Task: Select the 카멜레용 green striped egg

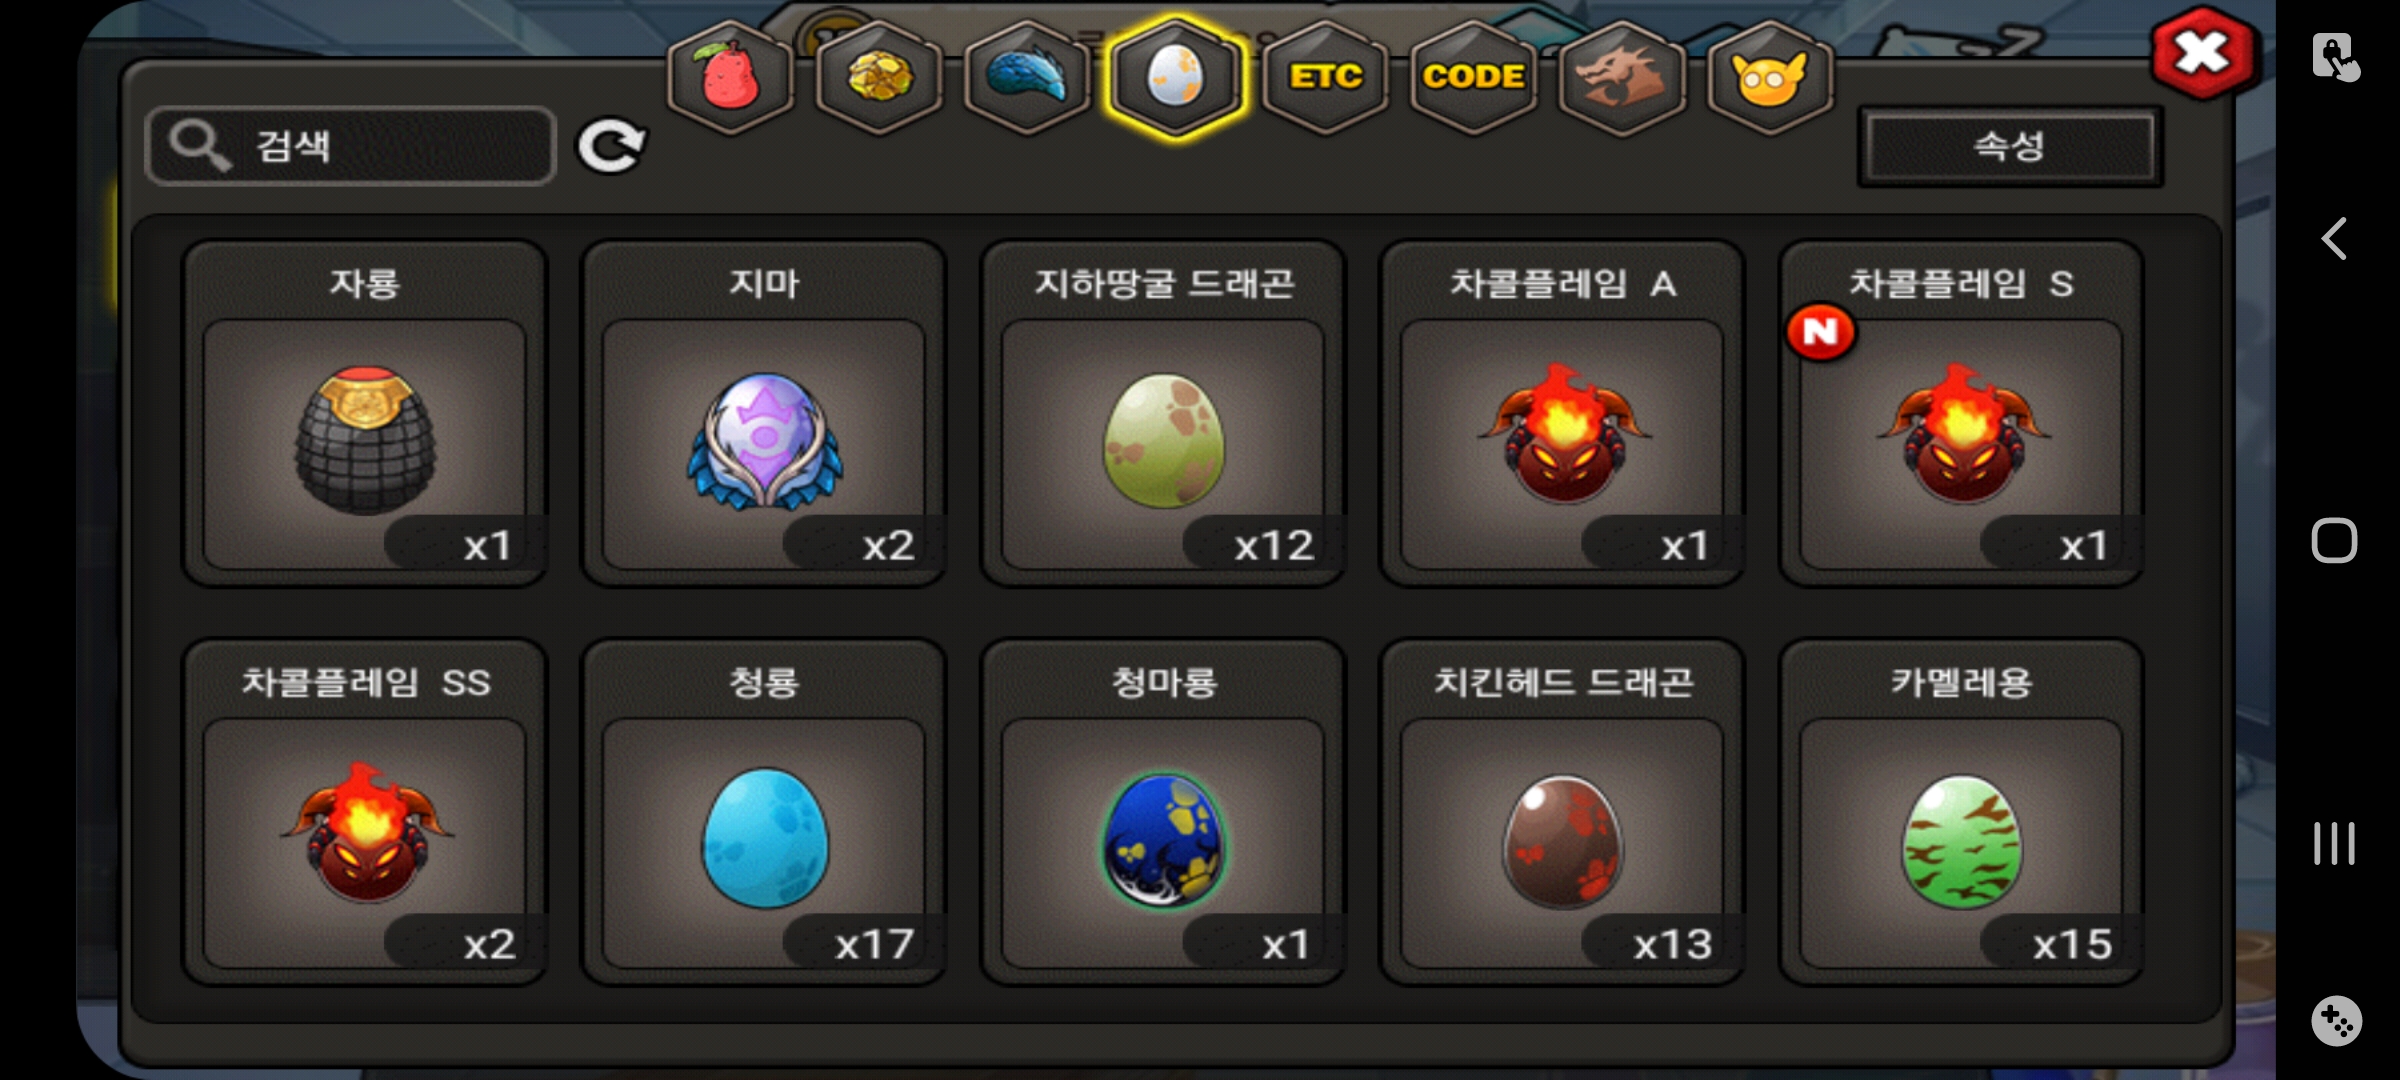Action: pyautogui.click(x=1961, y=812)
